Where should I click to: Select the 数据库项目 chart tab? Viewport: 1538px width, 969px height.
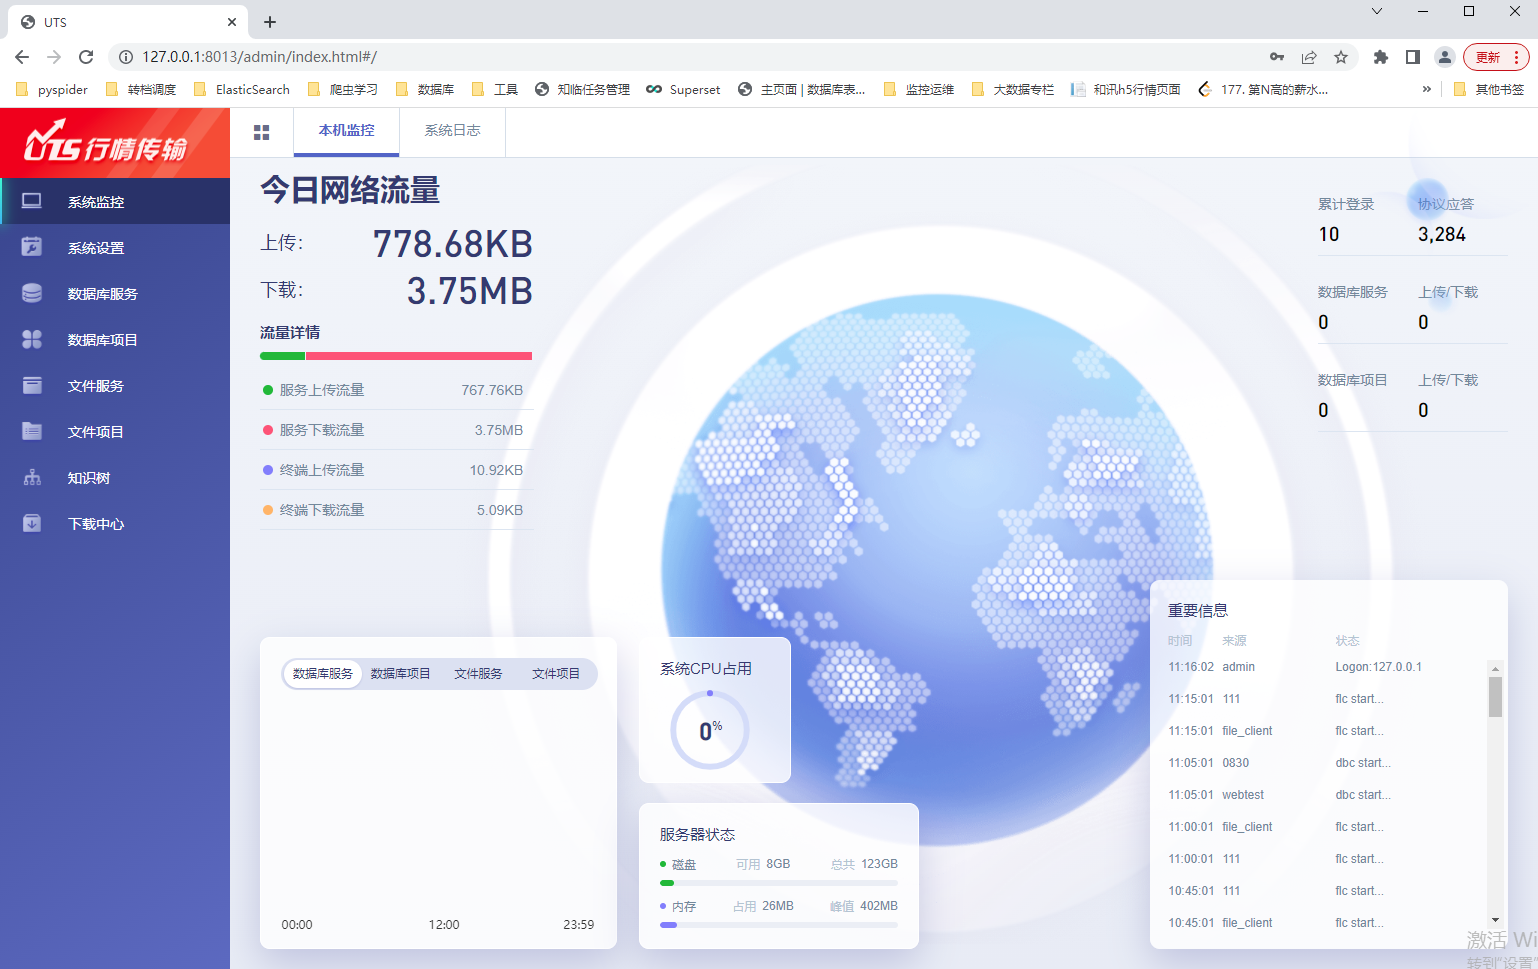(400, 673)
